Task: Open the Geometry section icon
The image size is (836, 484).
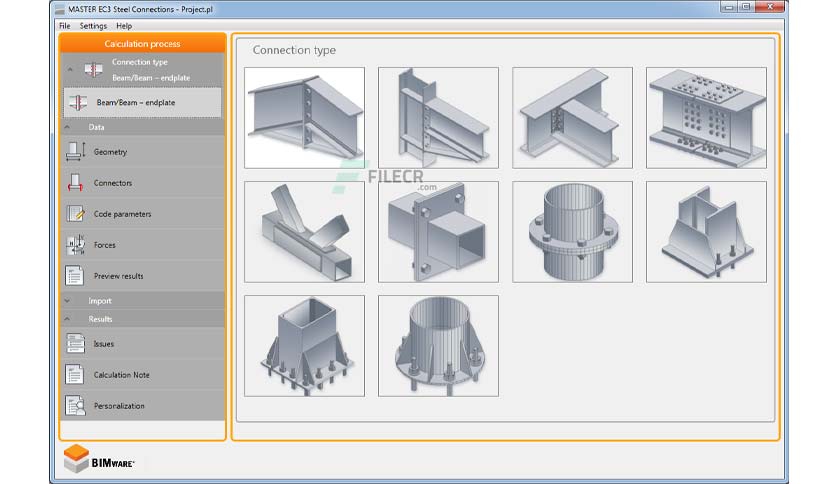Action: click(75, 152)
